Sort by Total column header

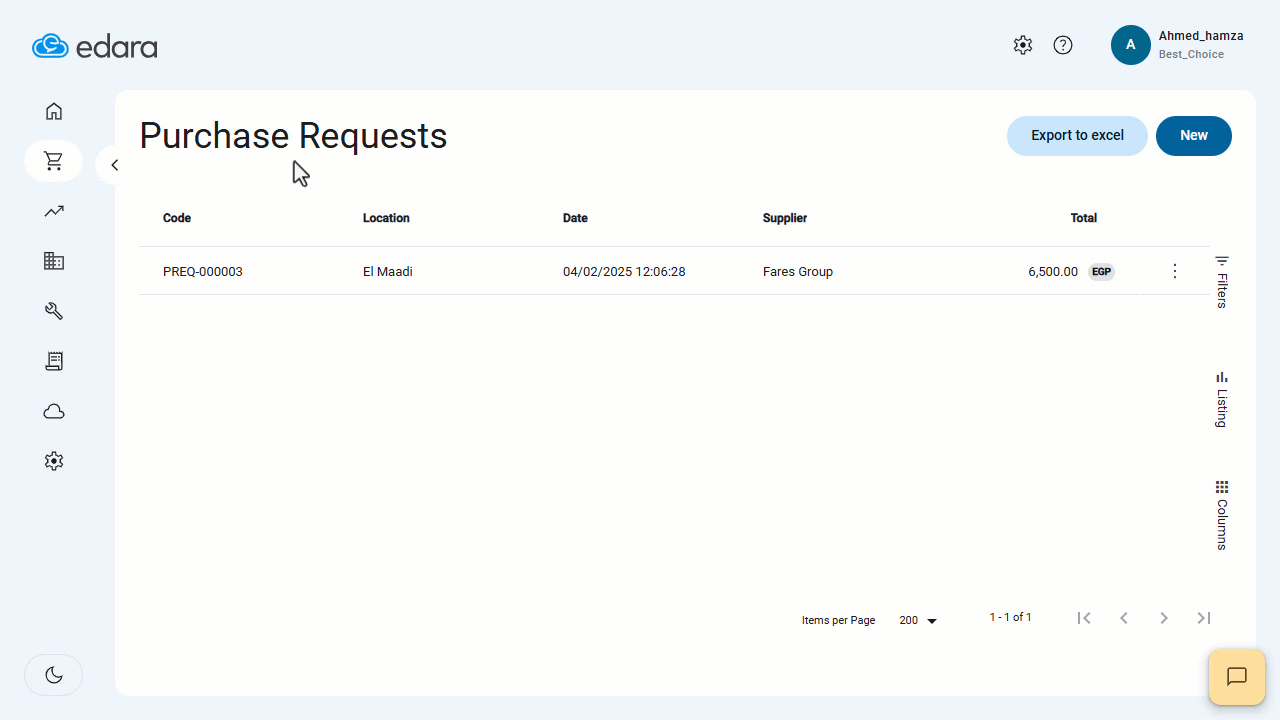click(1084, 218)
